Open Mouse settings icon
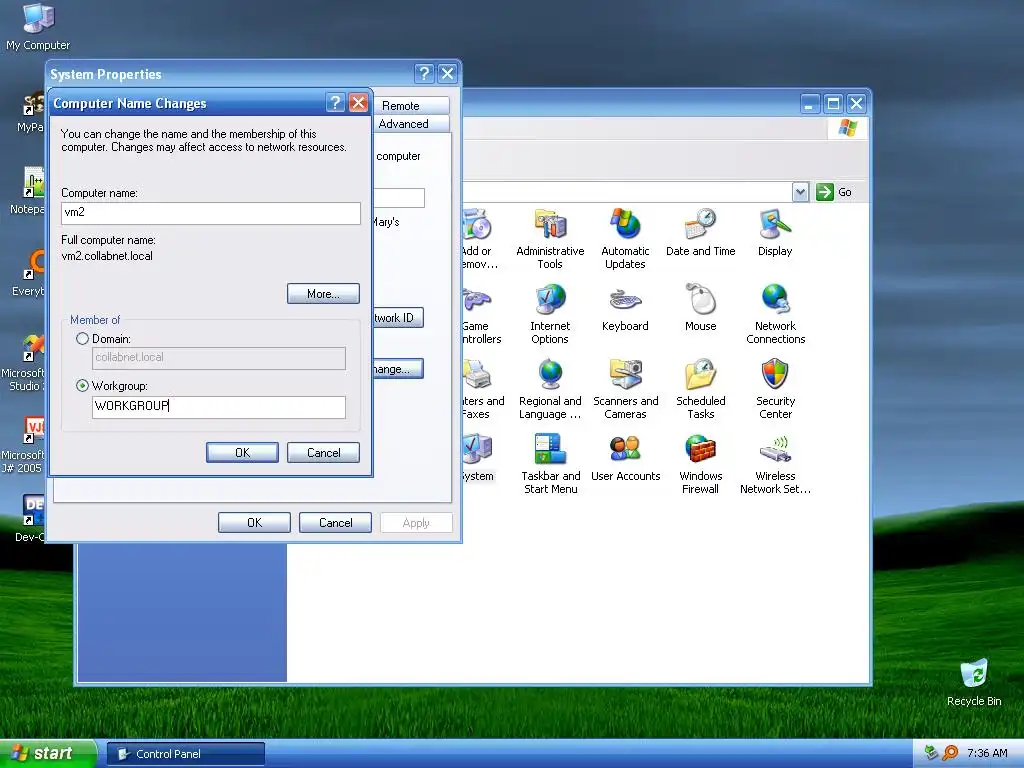Viewport: 1024px width, 768px height. pos(700,308)
